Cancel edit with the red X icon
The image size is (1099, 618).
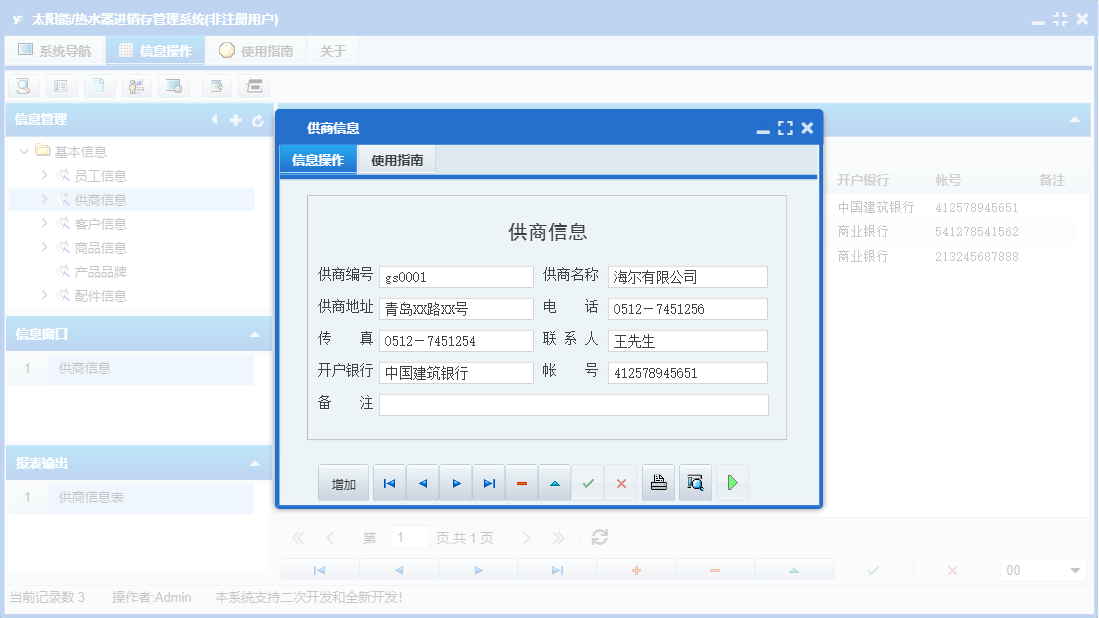[621, 482]
